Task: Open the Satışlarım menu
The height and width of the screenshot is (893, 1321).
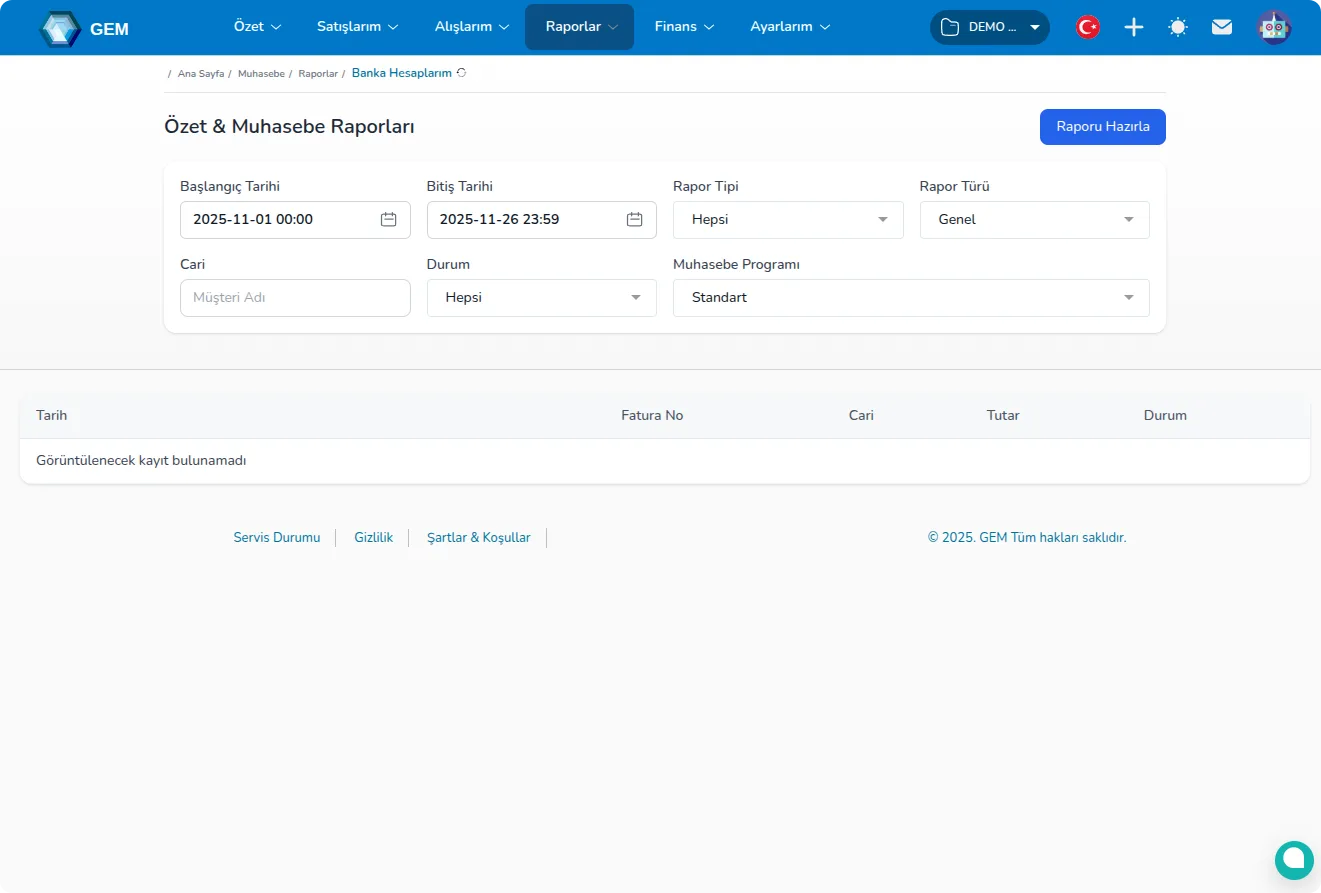Action: (x=357, y=27)
